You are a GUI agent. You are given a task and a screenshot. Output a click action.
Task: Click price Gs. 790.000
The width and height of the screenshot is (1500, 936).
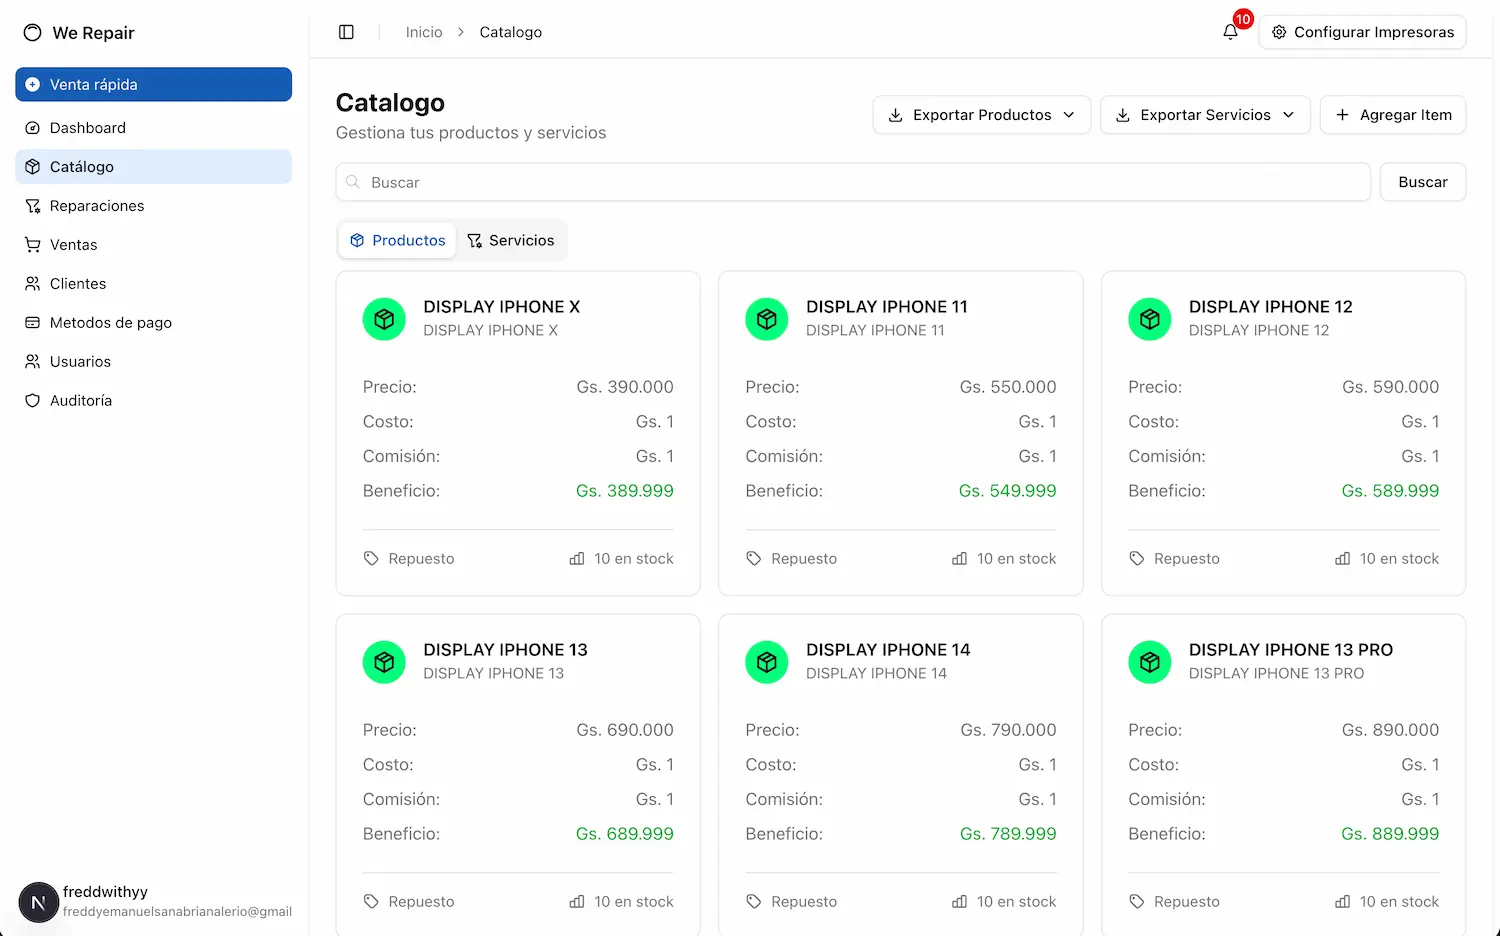(1008, 730)
